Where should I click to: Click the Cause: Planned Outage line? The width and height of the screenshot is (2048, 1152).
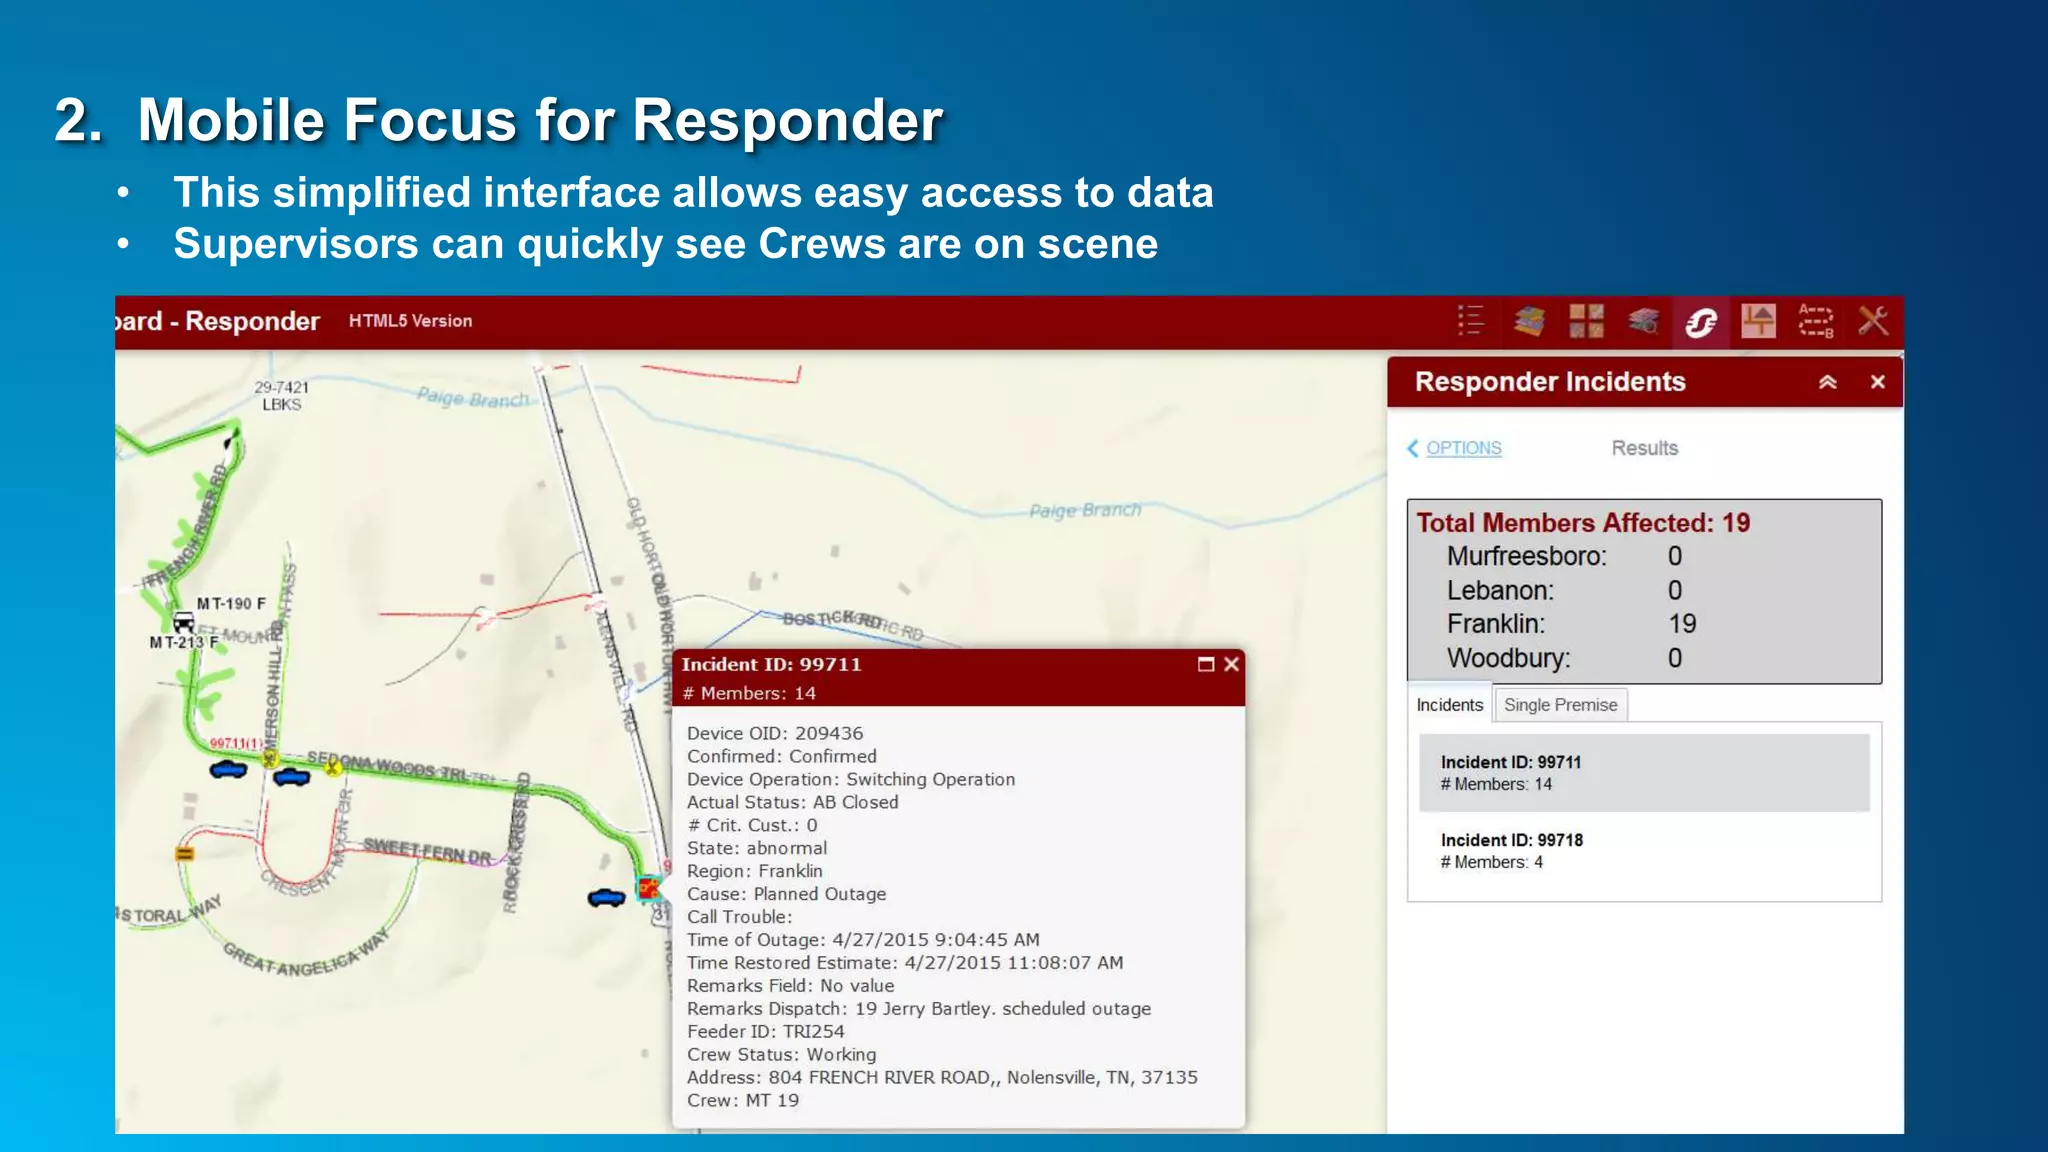tap(786, 894)
